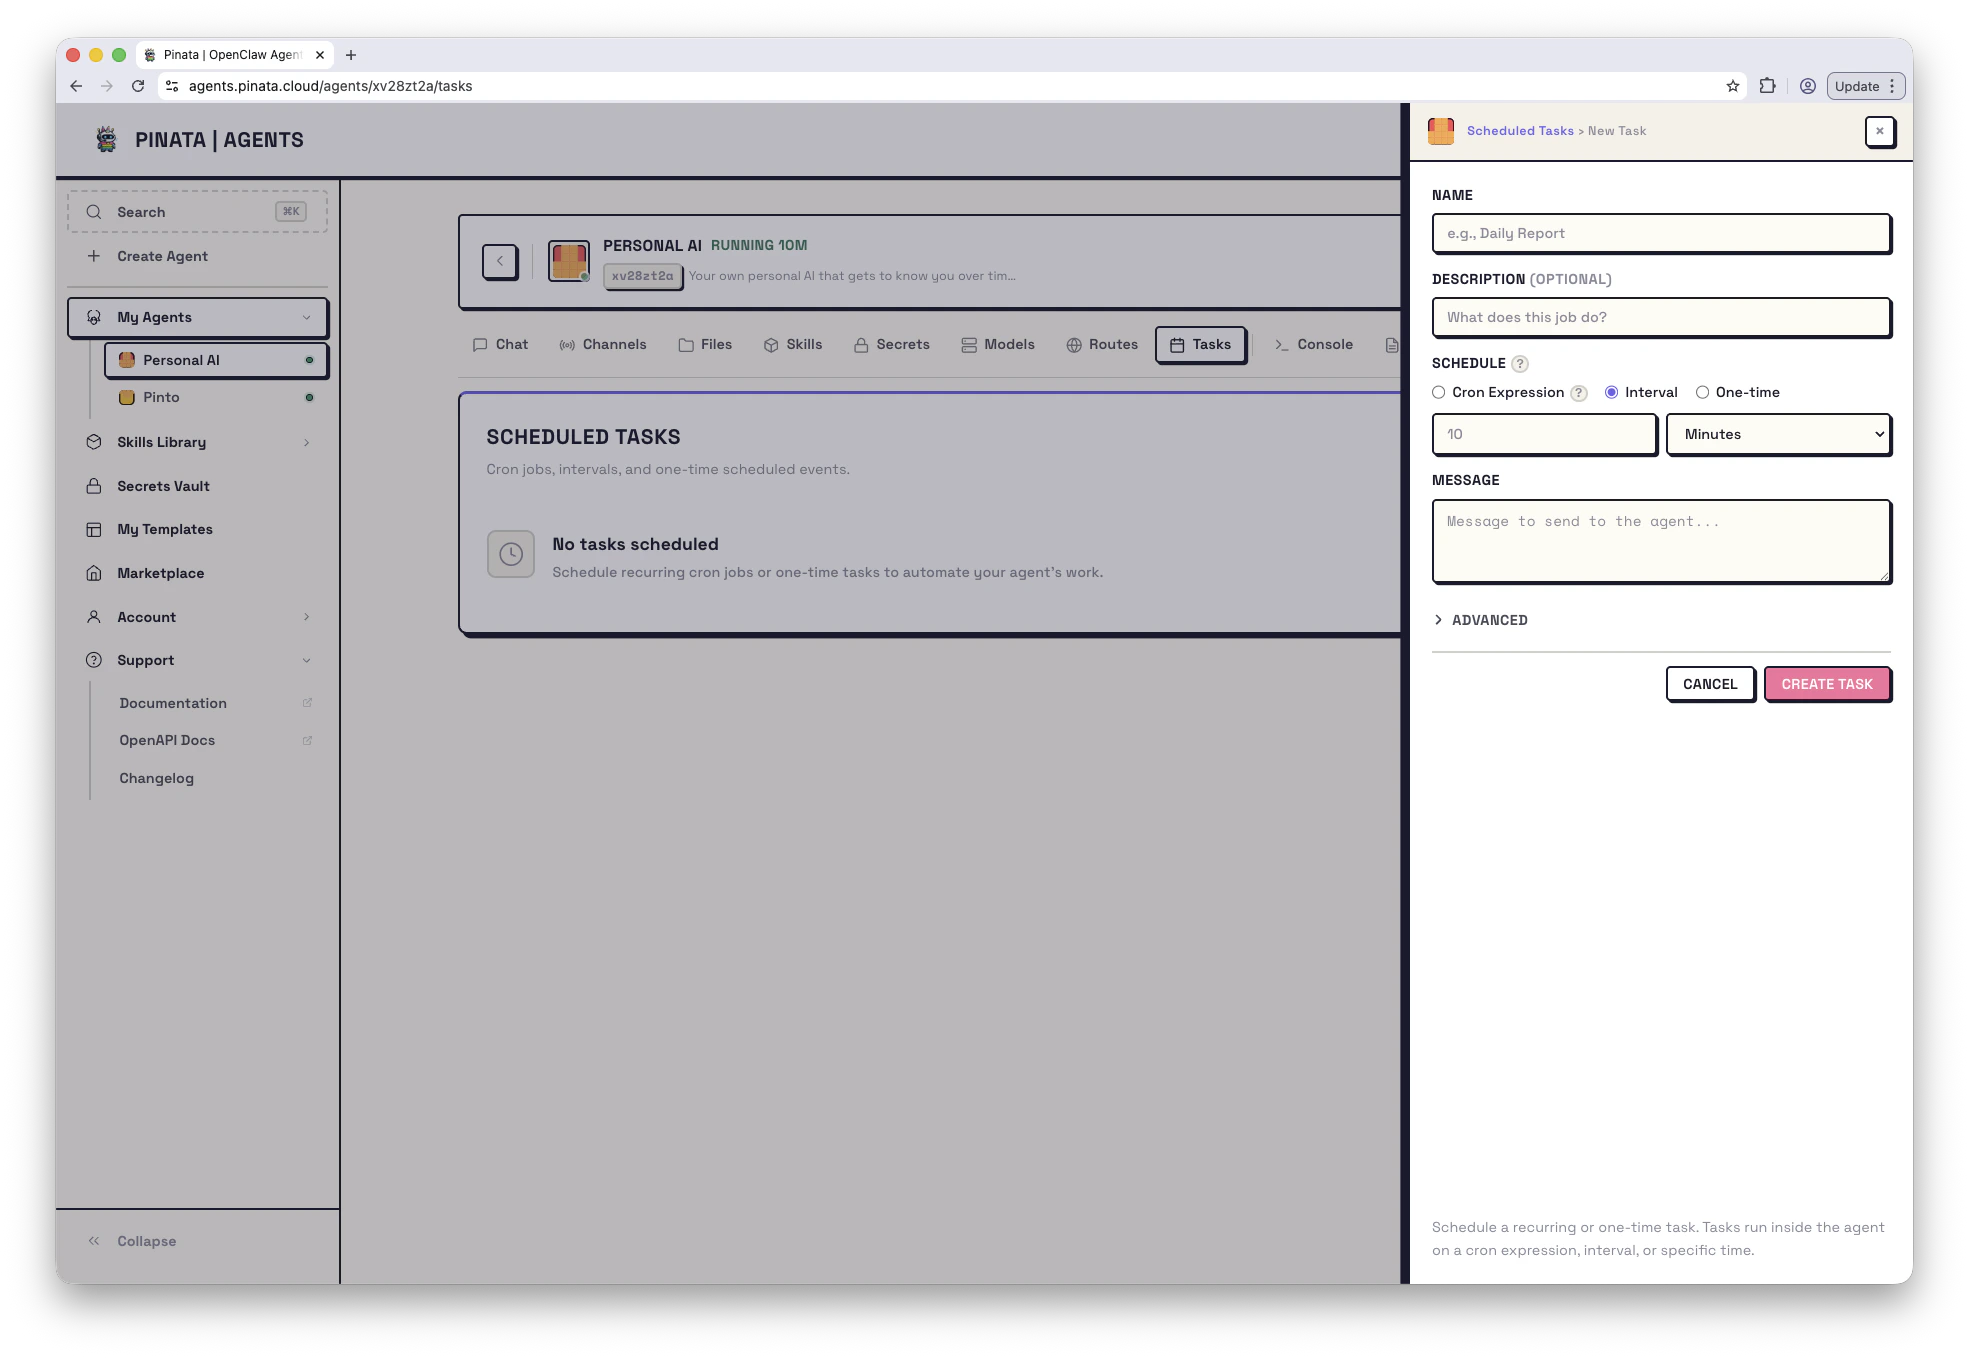The image size is (1969, 1358).
Task: Open the browser extensions puzzle icon
Action: [x=1767, y=86]
